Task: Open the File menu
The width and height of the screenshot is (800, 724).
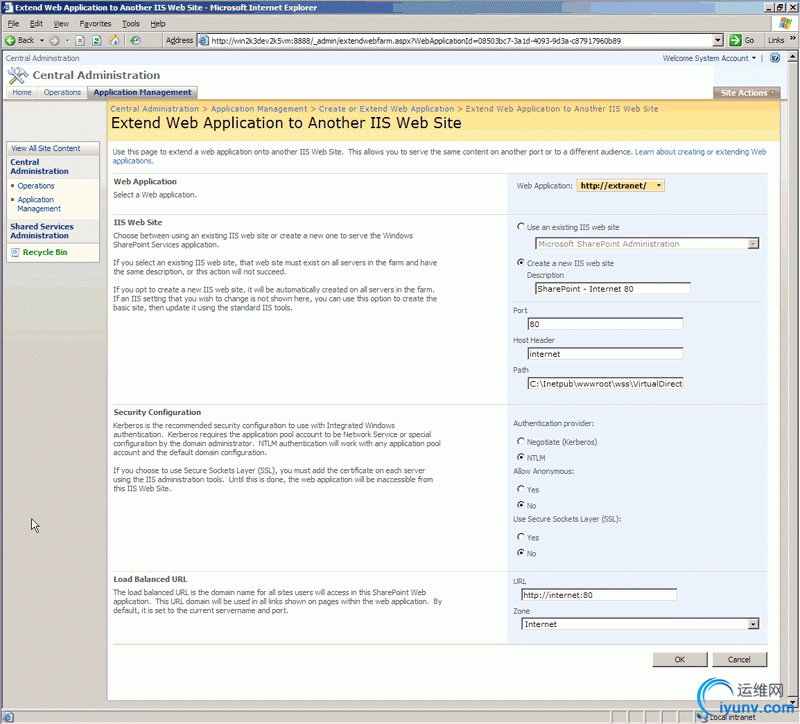Action: point(13,23)
